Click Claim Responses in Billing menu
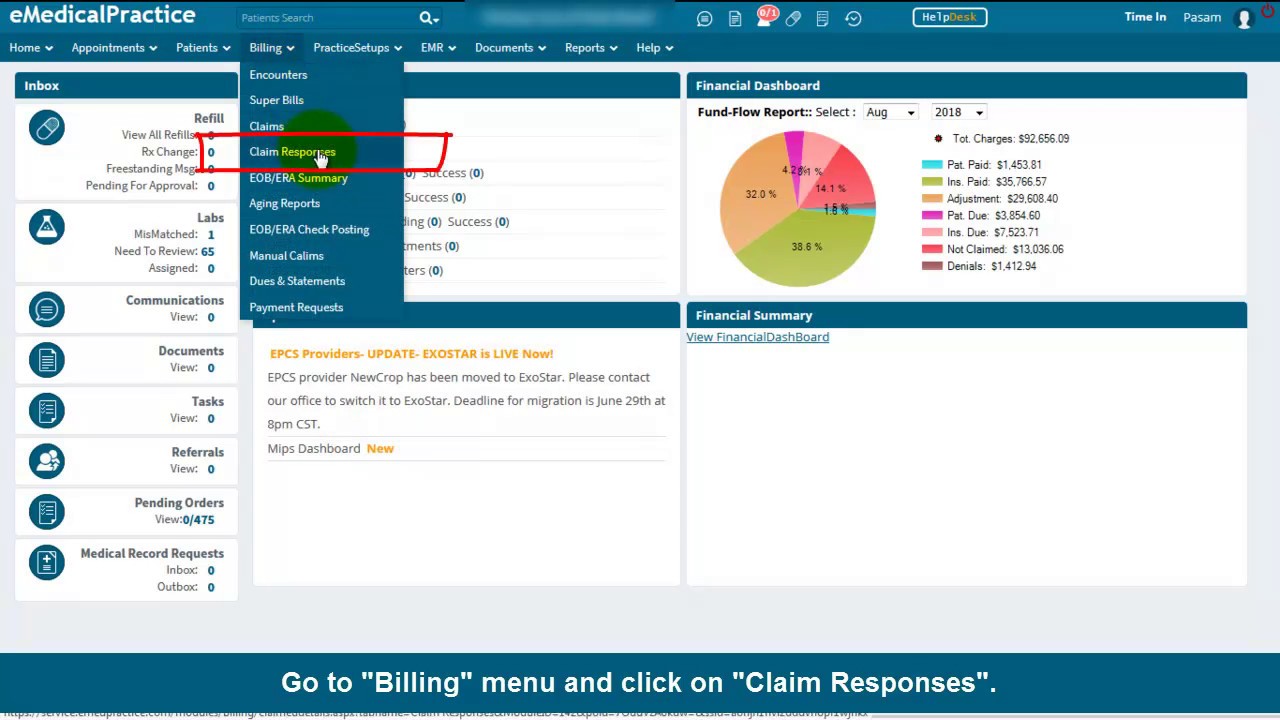 click(x=292, y=152)
